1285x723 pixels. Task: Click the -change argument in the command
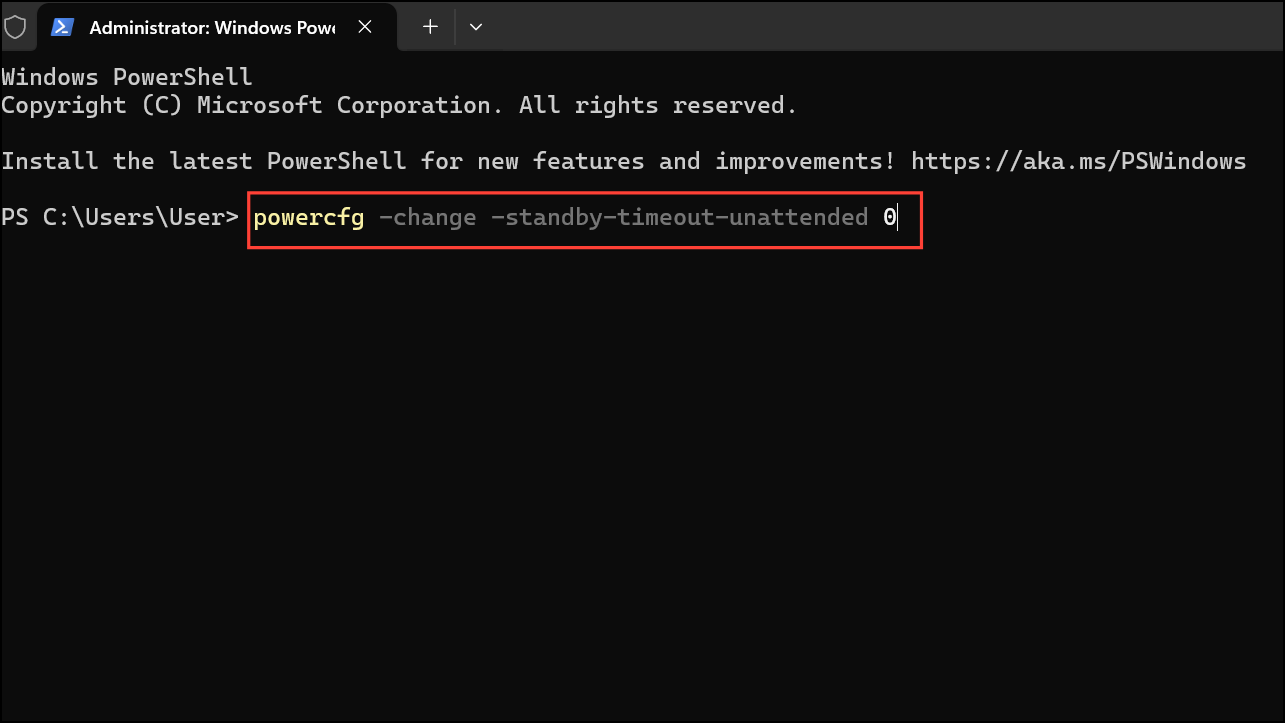pos(427,217)
